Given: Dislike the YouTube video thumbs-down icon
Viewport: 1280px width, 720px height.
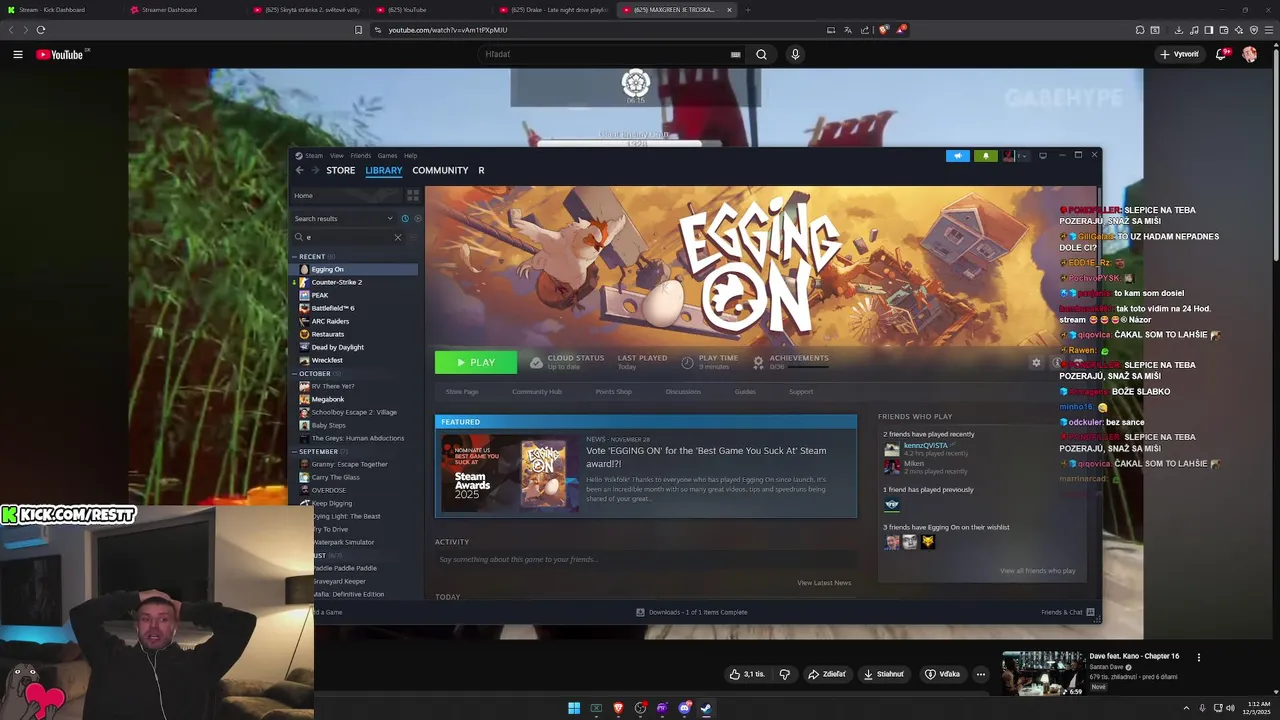Looking at the screenshot, I should [x=785, y=674].
